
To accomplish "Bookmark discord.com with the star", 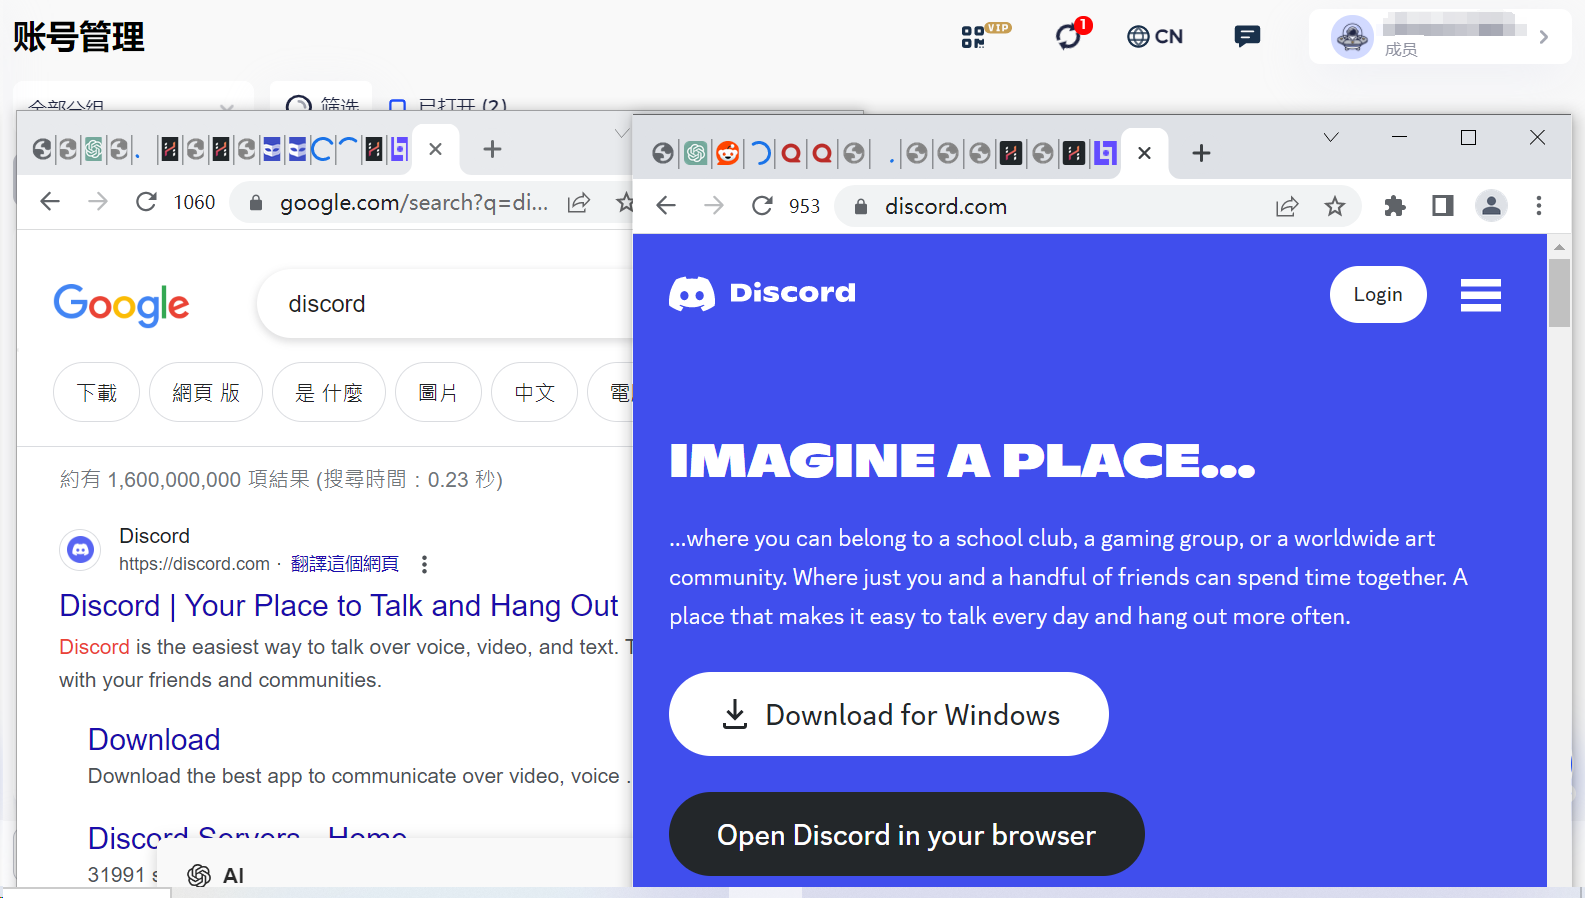I will point(1335,207).
